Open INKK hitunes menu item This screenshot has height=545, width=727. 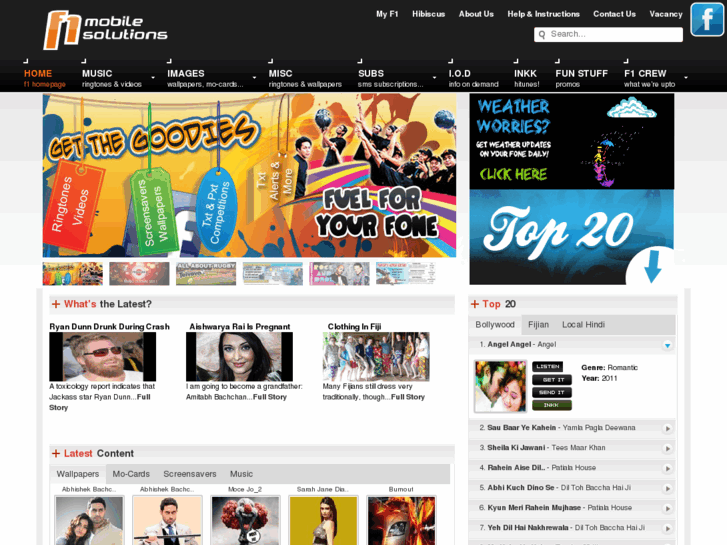coord(527,78)
